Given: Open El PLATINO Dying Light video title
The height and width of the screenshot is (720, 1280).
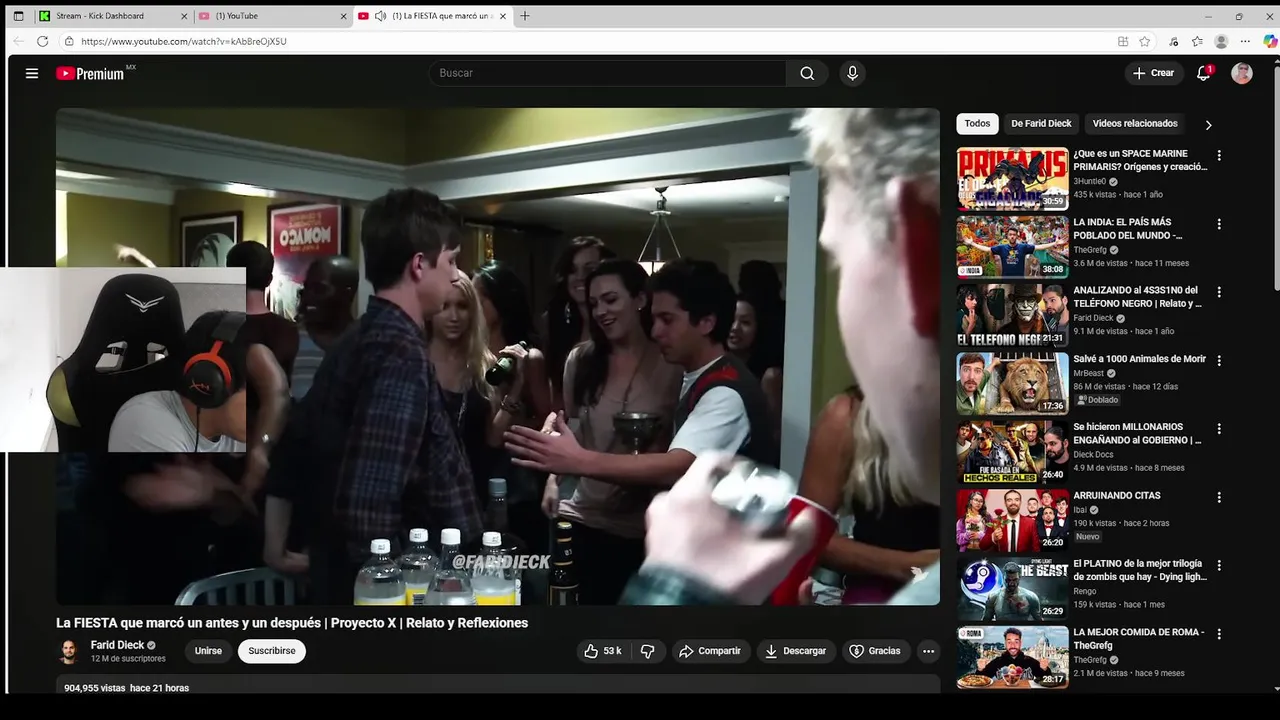Looking at the screenshot, I should coord(1140,570).
